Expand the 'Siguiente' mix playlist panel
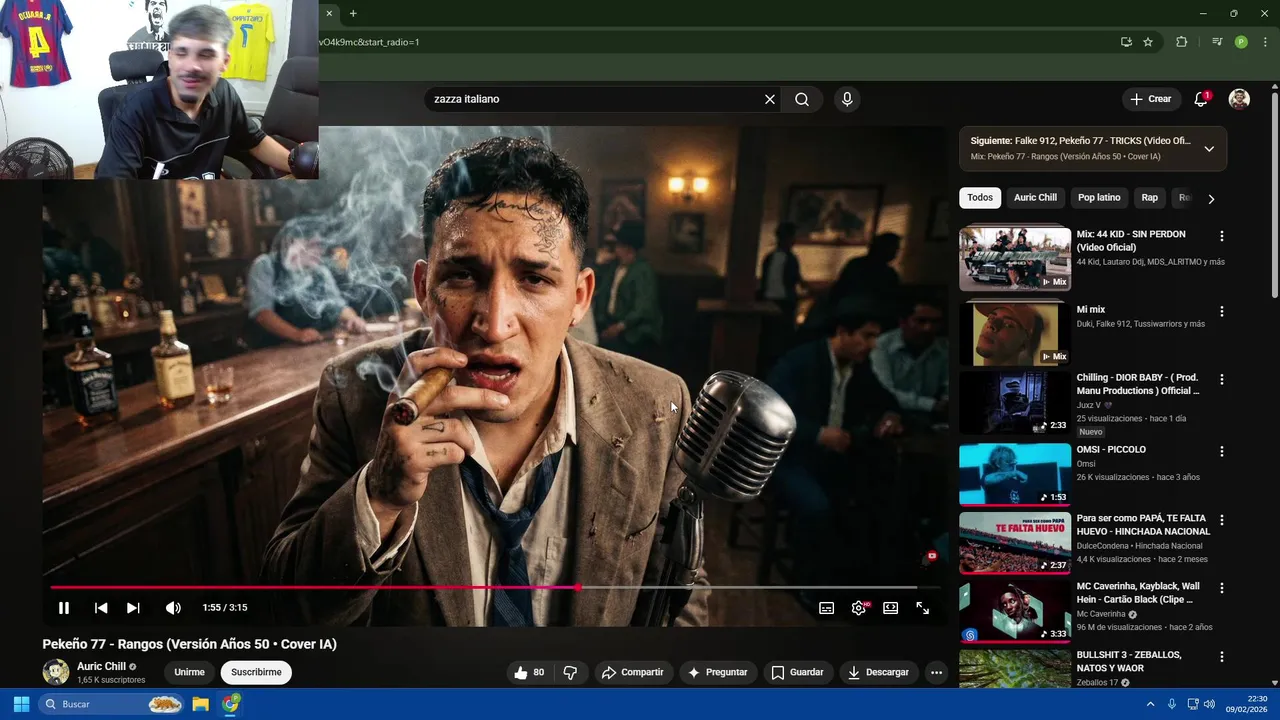Viewport: 1280px width, 720px height. pos(1209,149)
